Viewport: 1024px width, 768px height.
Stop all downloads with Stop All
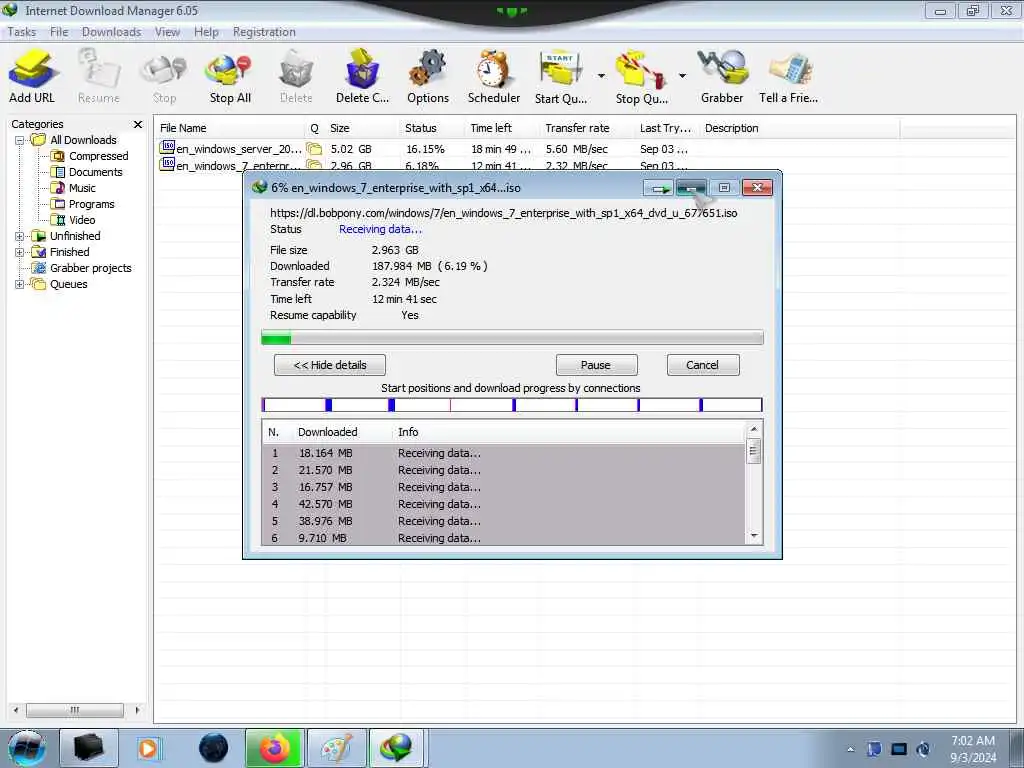pyautogui.click(x=230, y=76)
